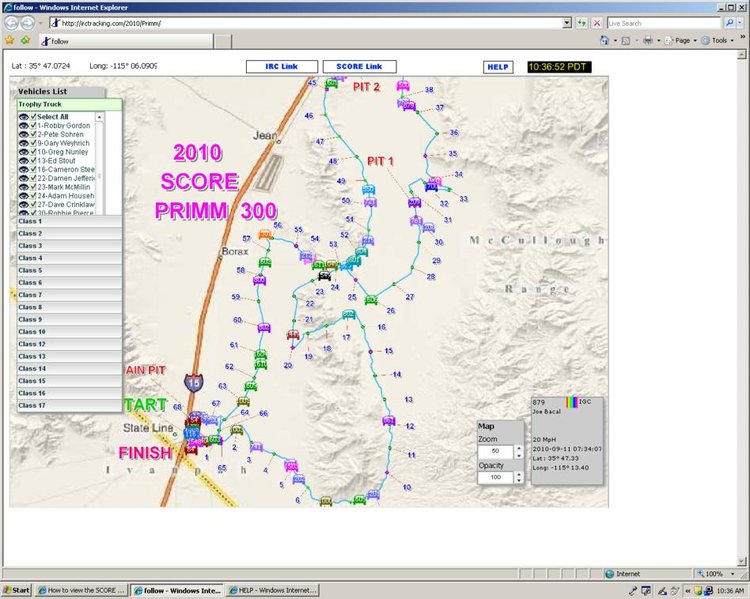Expand the Class 13 vehicle section
750x599 pixels.
69,356
